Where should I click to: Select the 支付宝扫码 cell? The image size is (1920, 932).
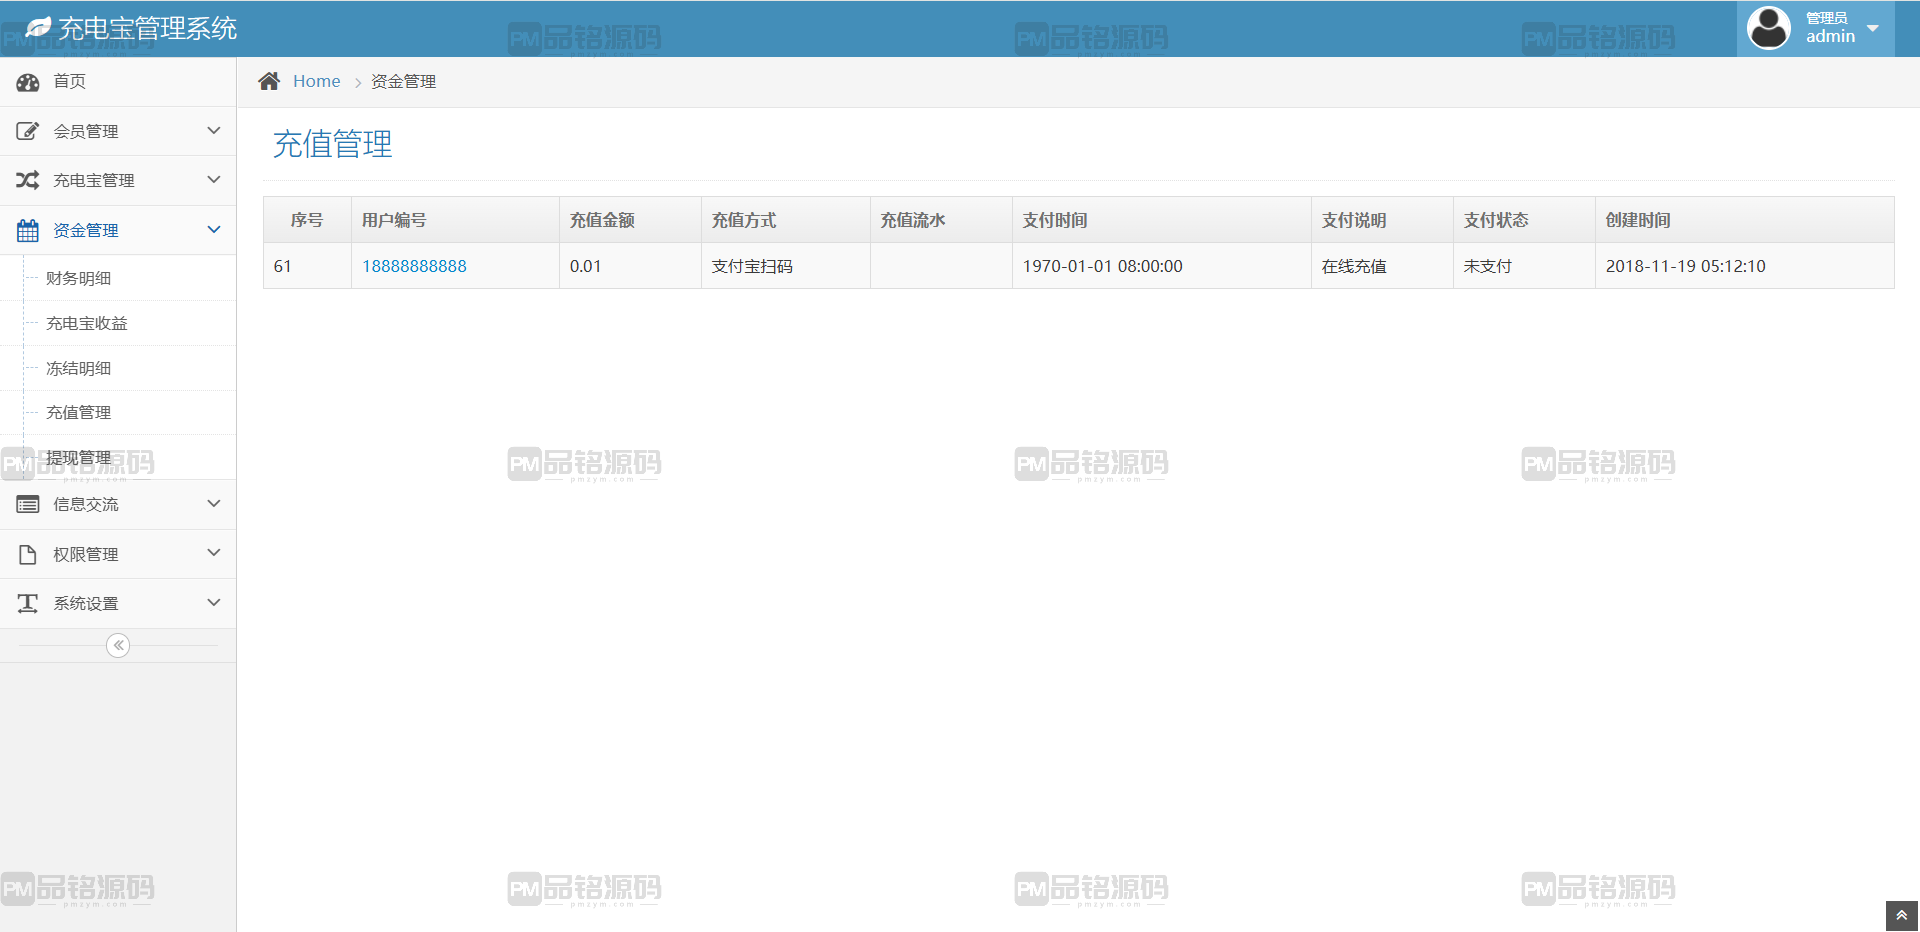coord(786,266)
